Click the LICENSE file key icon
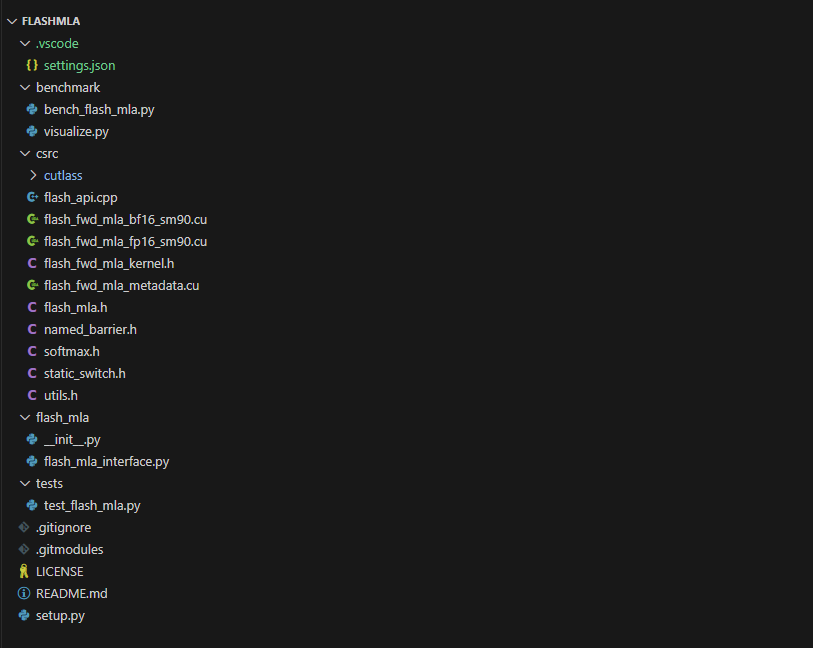813x648 pixels. point(24,572)
